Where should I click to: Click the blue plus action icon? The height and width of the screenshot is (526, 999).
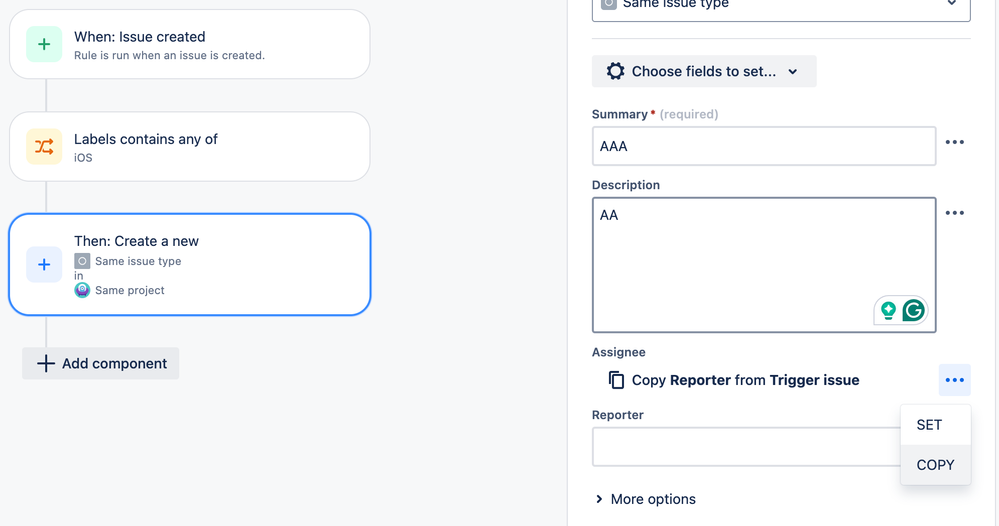tap(44, 264)
